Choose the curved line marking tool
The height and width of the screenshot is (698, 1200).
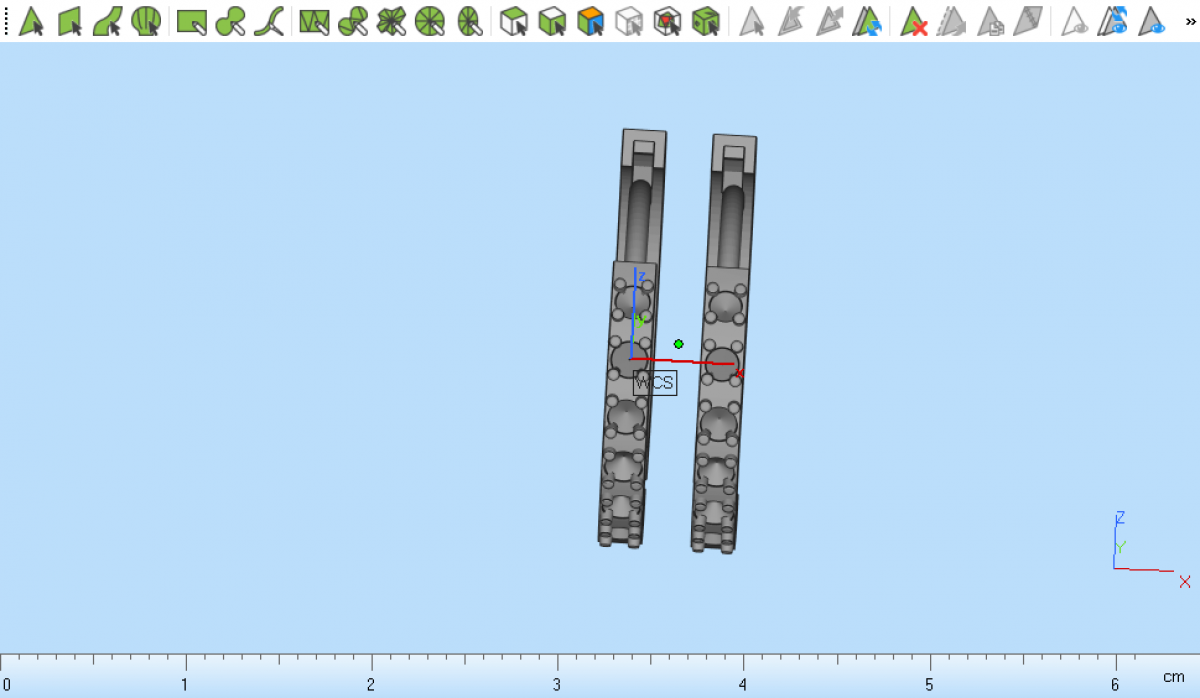[269, 21]
